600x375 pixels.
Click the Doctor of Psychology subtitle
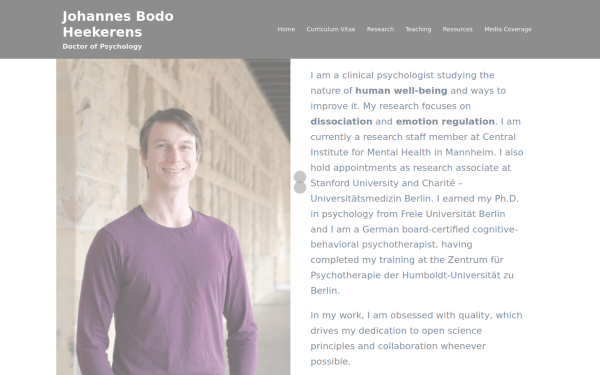[102, 46]
